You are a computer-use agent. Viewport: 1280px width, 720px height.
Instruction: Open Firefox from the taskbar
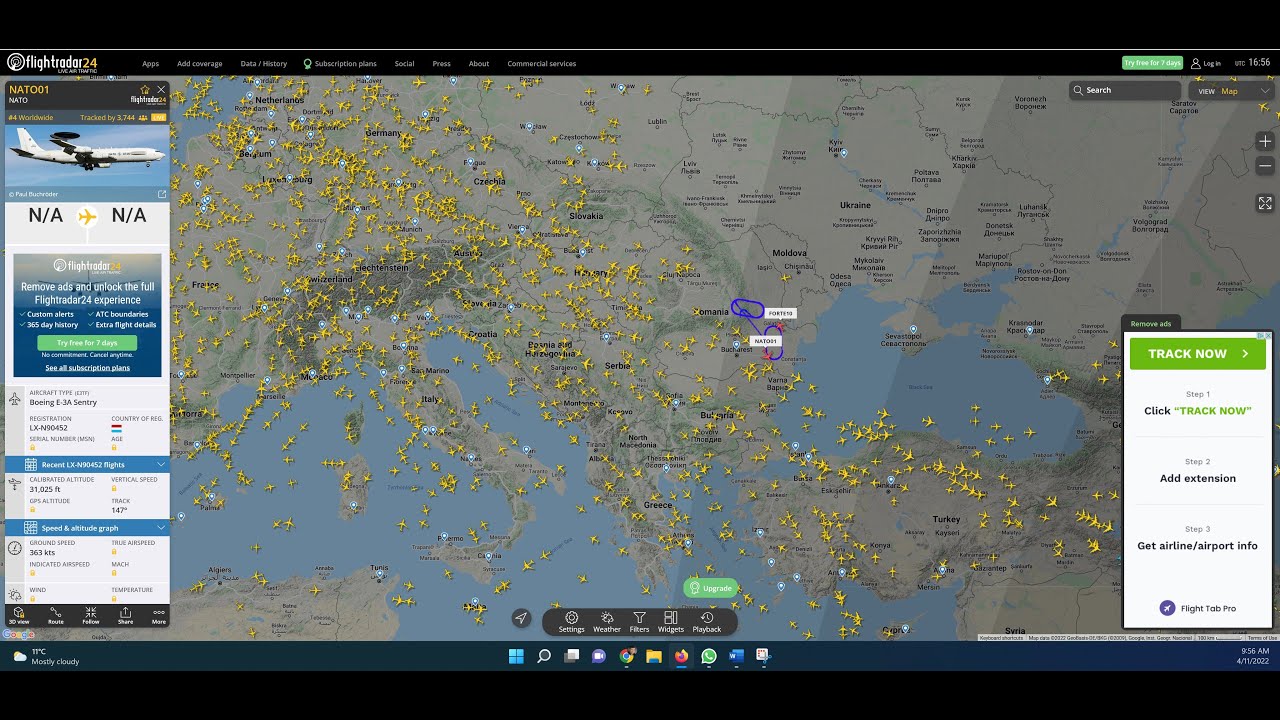682,656
